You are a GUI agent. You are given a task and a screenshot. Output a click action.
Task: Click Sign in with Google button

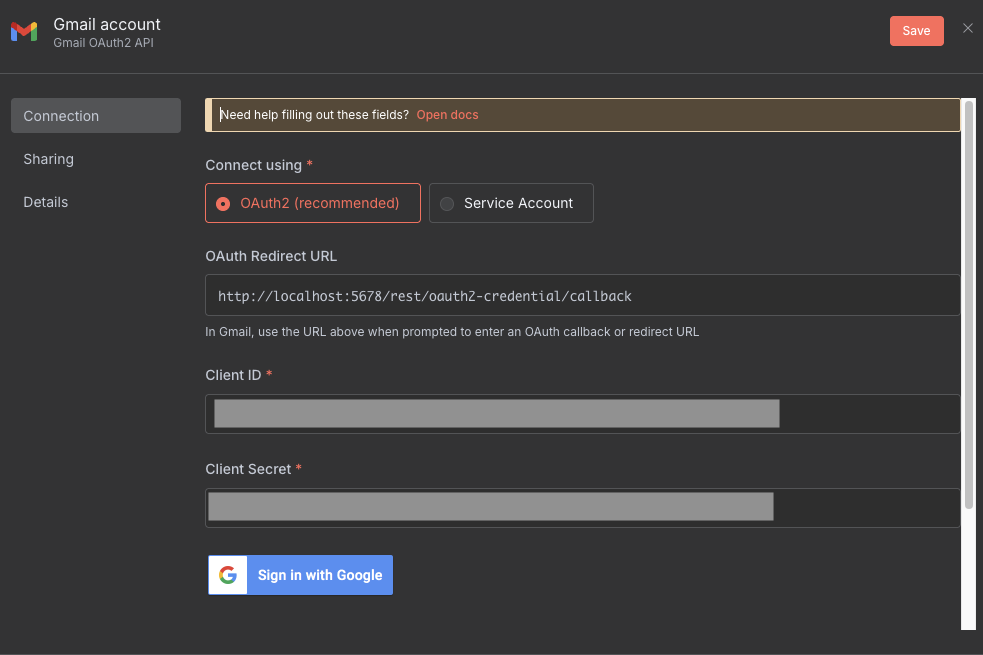pyautogui.click(x=300, y=575)
